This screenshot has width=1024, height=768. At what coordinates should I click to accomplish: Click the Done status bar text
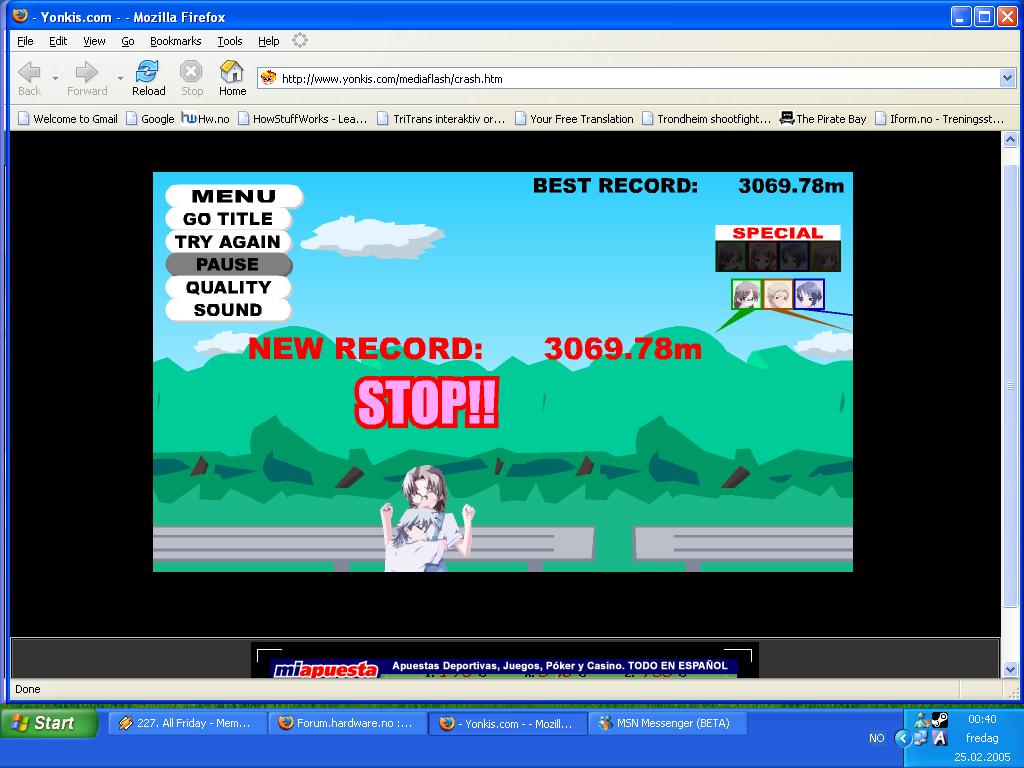coord(27,689)
